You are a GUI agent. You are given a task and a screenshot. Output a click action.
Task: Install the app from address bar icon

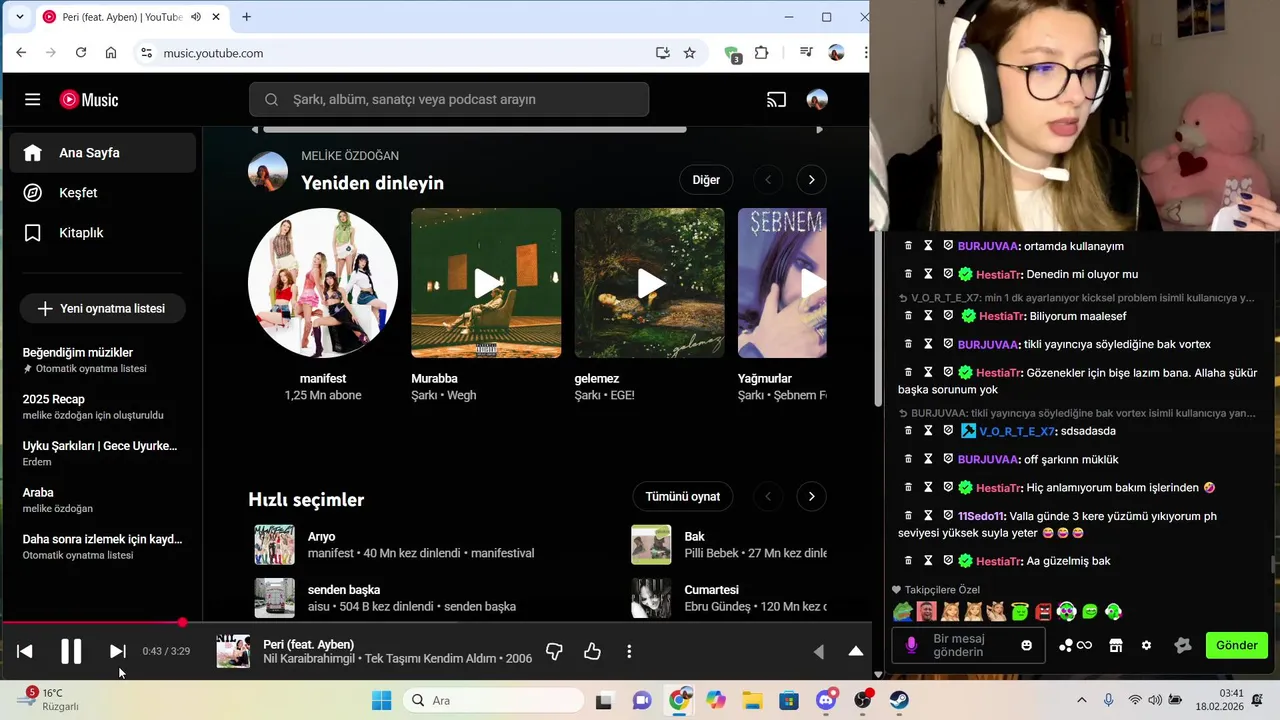coord(662,53)
